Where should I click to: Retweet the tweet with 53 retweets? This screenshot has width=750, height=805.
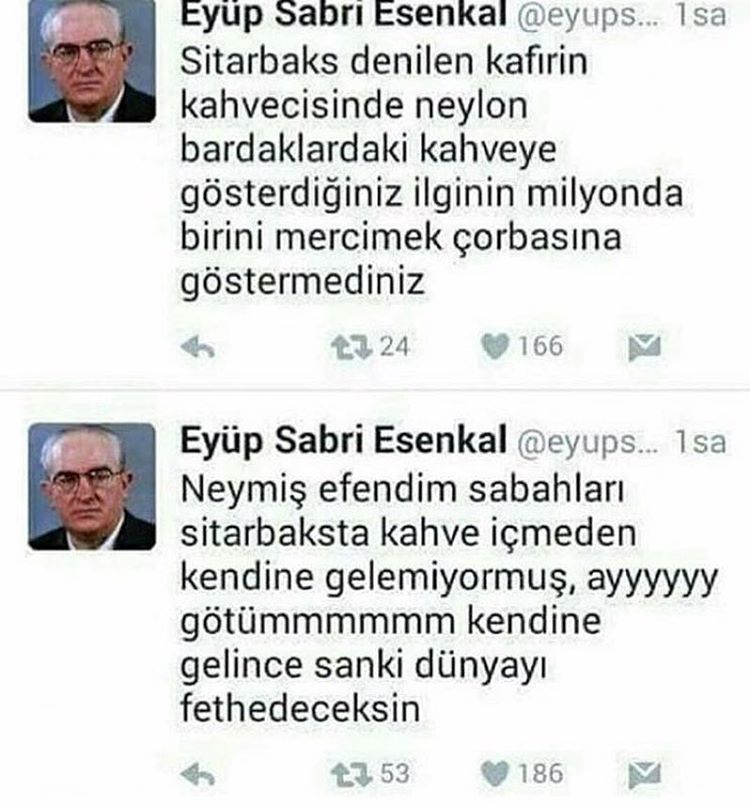352,774
